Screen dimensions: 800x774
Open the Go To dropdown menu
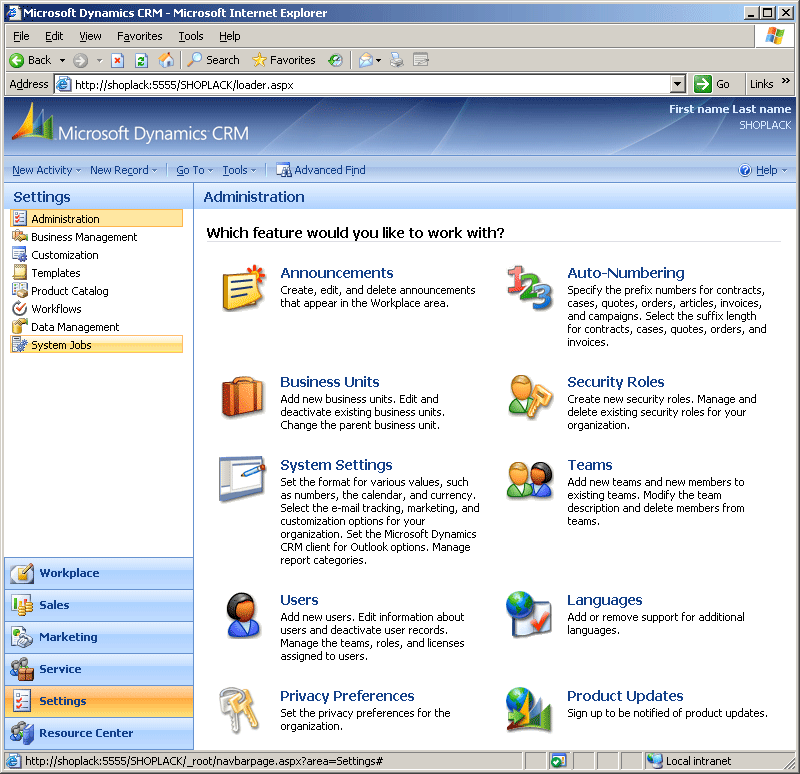[x=194, y=170]
